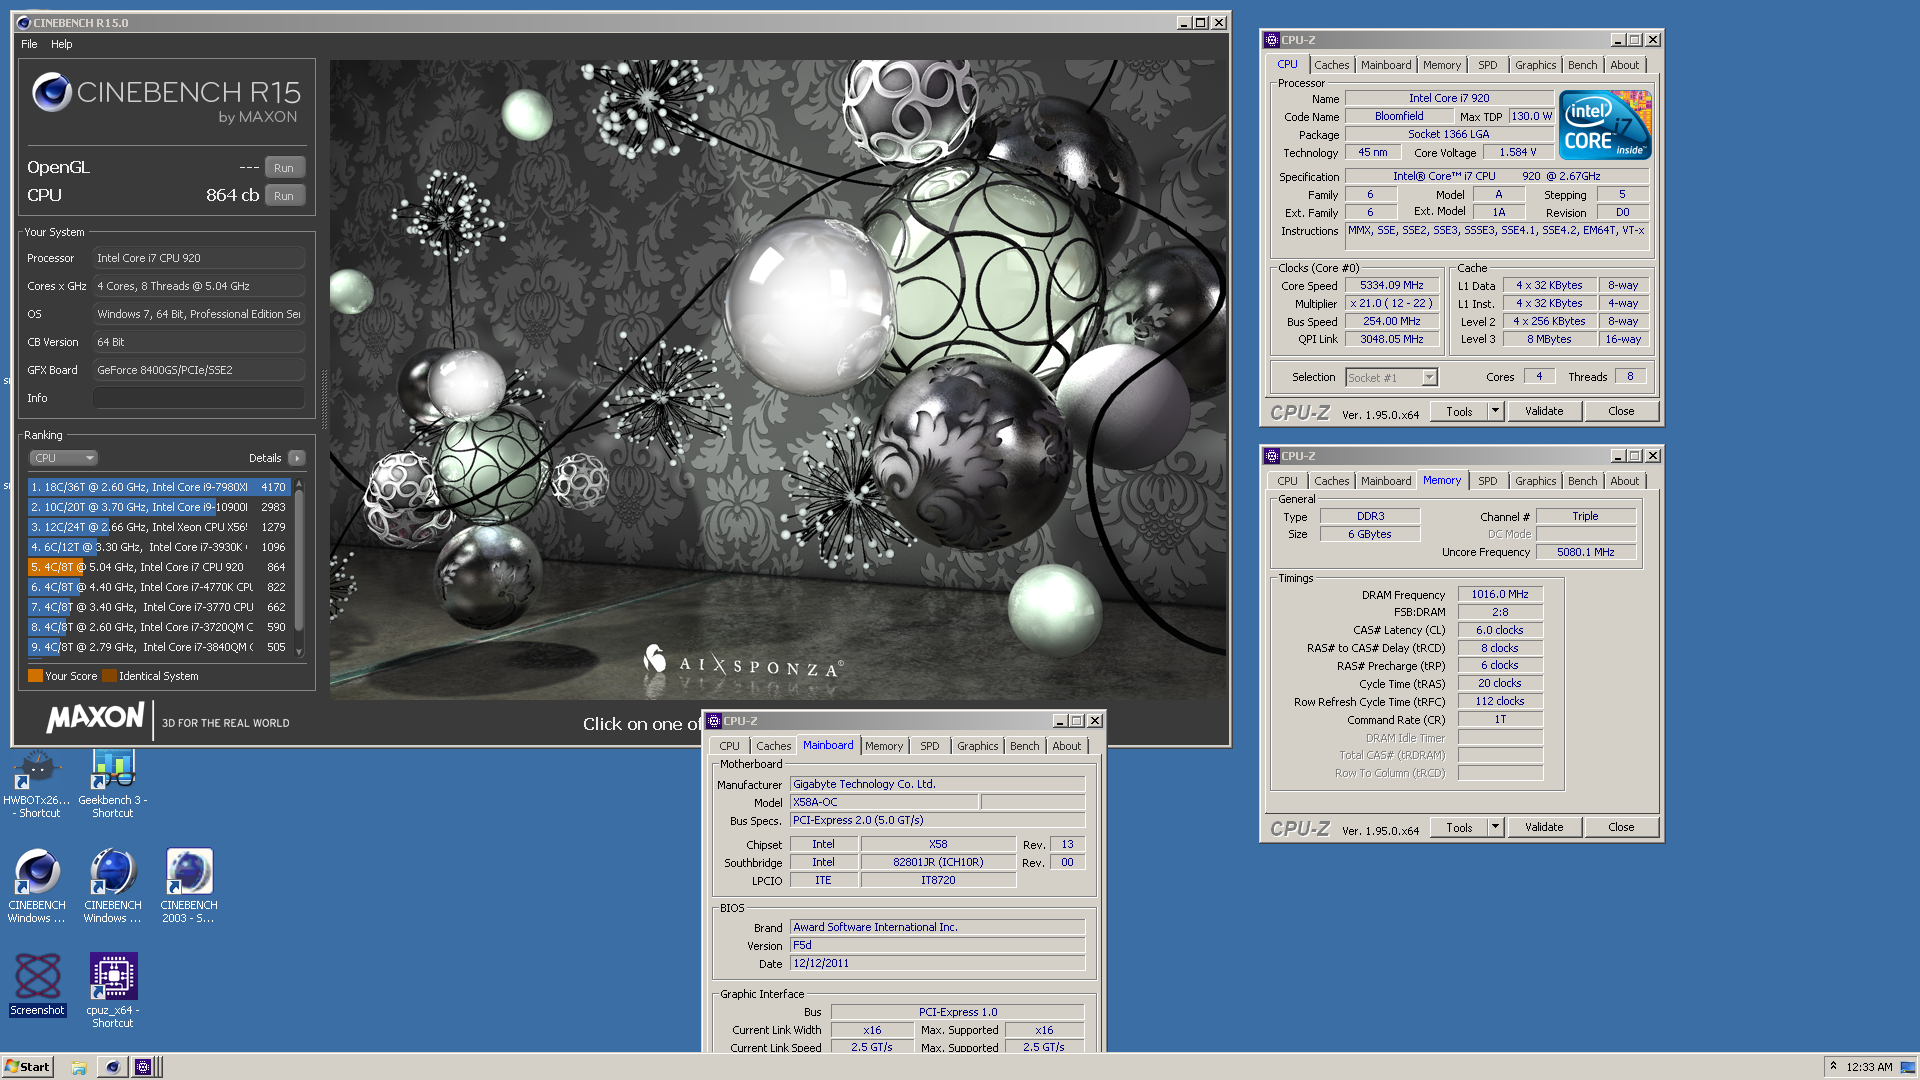Click Validate in top CPU-Z window
The image size is (1920, 1080).
[x=1544, y=411]
